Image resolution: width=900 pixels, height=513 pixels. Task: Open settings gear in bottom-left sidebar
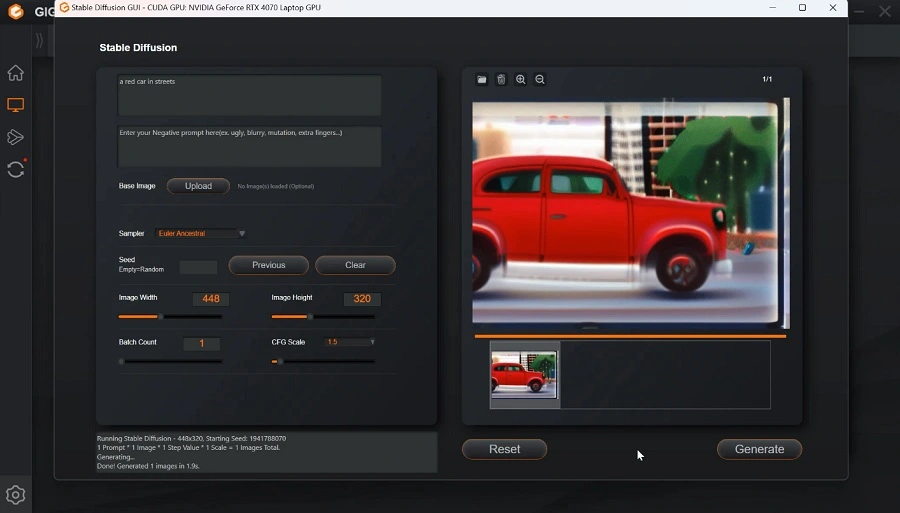point(15,495)
